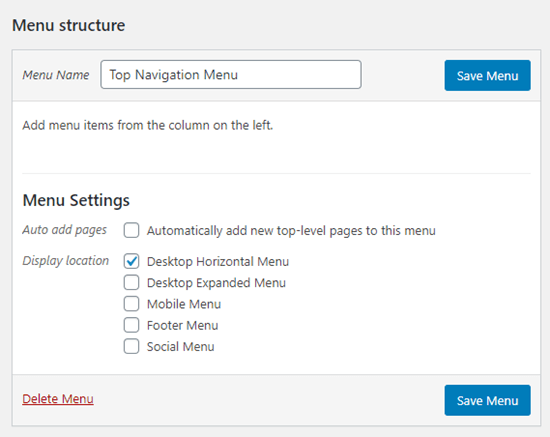Click the Desktop Horizontal Menu label text
The width and height of the screenshot is (550, 437).
coord(218,262)
